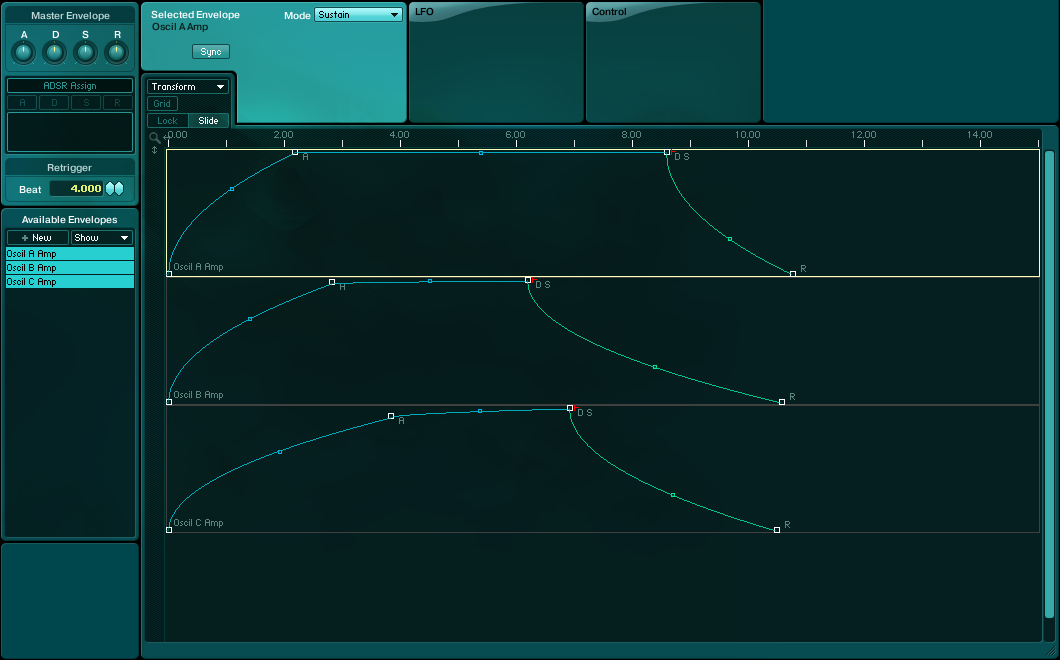Viewport: 1060px width, 660px height.
Task: Select the A breakpoint of Oscil C Amp envelope
Action: (x=391, y=416)
